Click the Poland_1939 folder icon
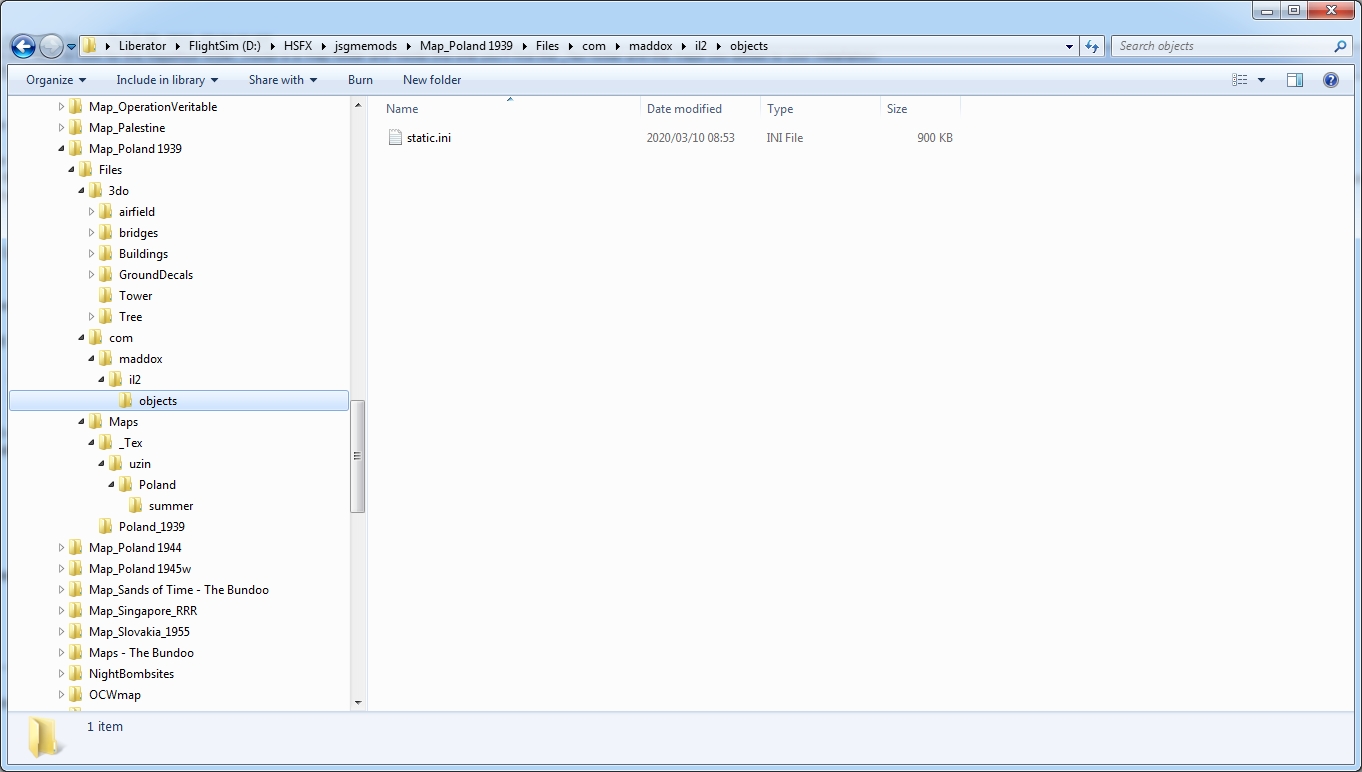Viewport: 1362px width, 772px height. tap(105, 527)
